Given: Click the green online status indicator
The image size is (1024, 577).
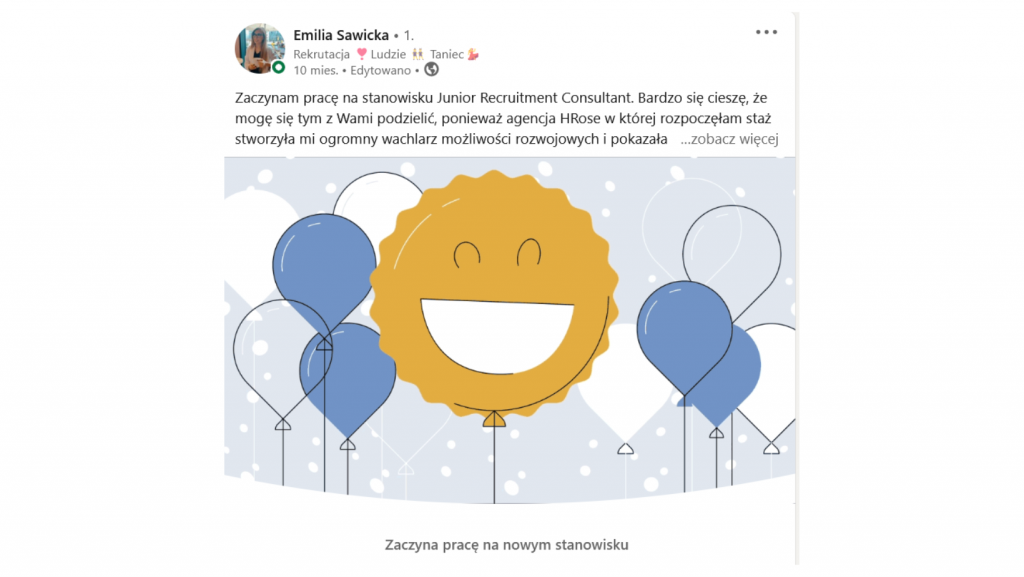Looking at the screenshot, I should [279, 67].
